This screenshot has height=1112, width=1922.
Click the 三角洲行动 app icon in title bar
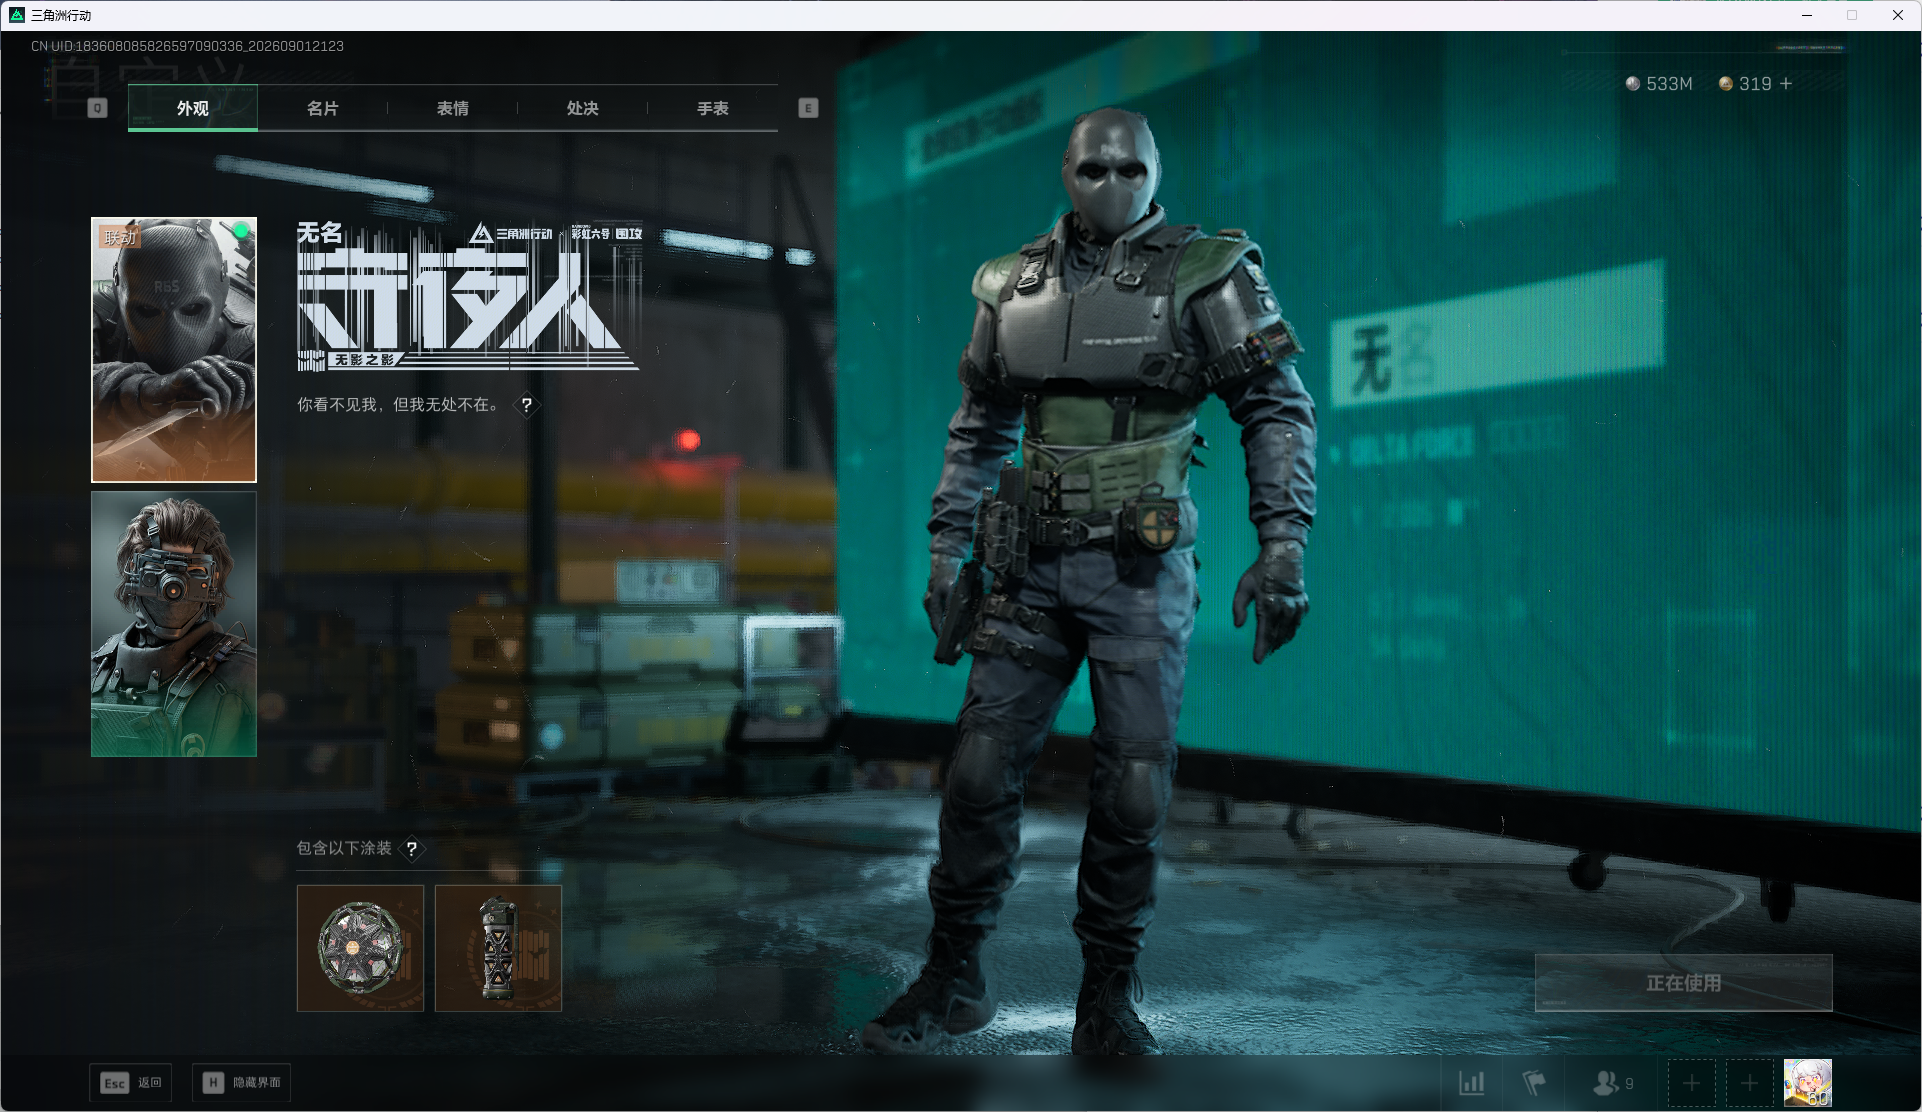16,15
